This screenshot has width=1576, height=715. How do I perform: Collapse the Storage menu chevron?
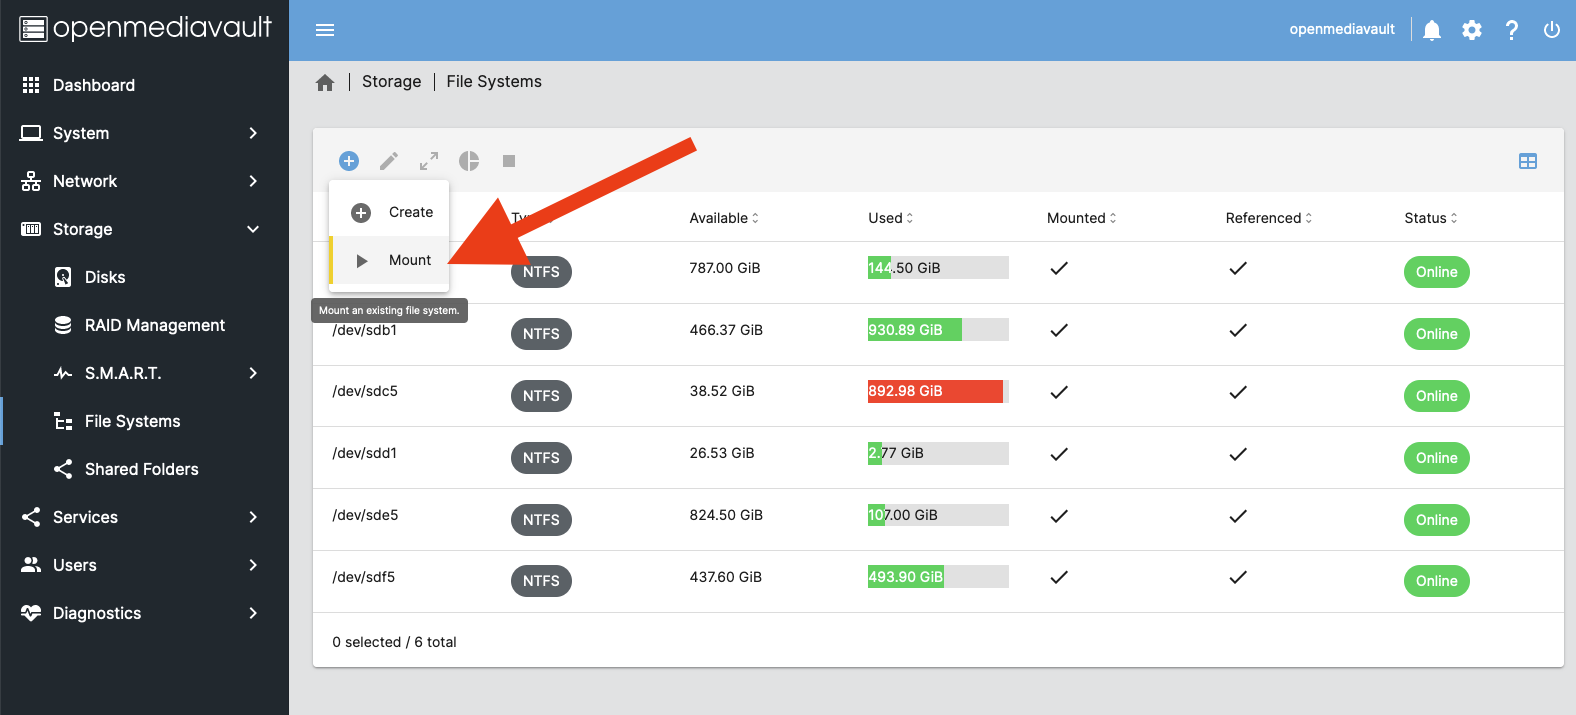[x=253, y=229]
